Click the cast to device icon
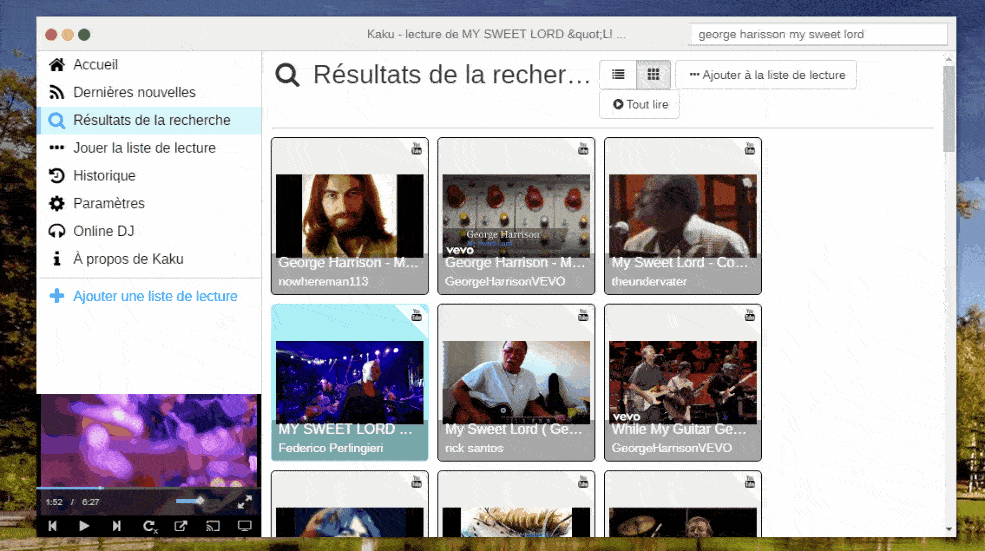This screenshot has width=985, height=551. pos(213,526)
